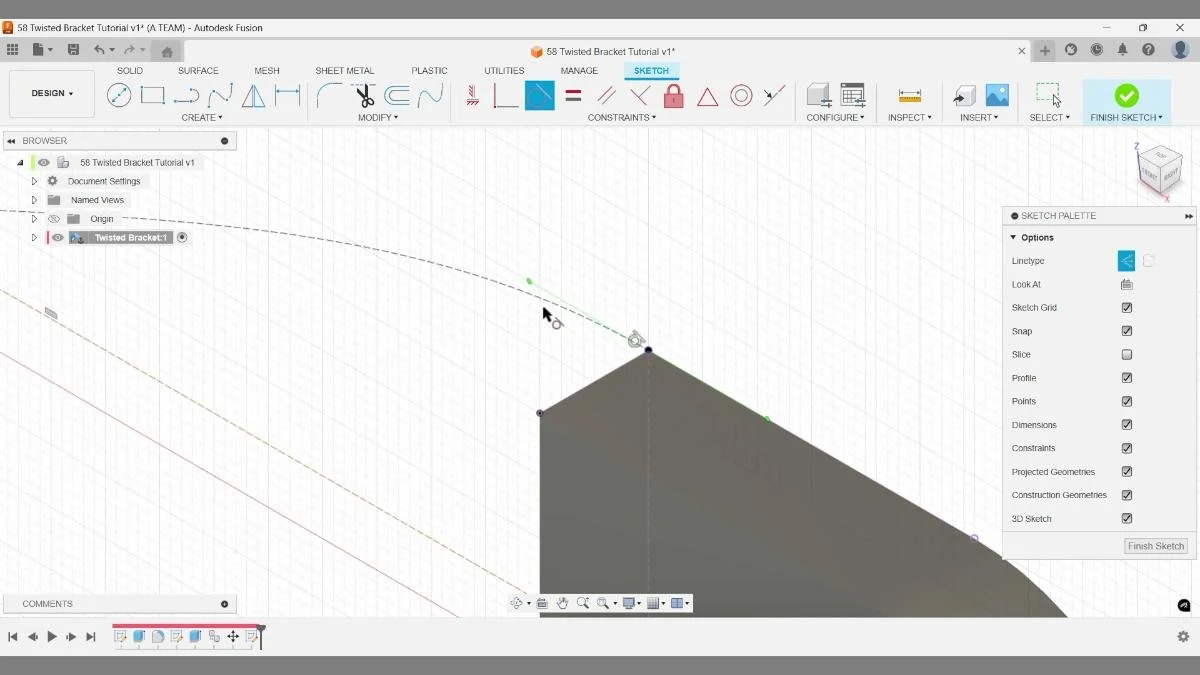Select the Orbit tool in navigation bar
1200x675 pixels.
517,602
